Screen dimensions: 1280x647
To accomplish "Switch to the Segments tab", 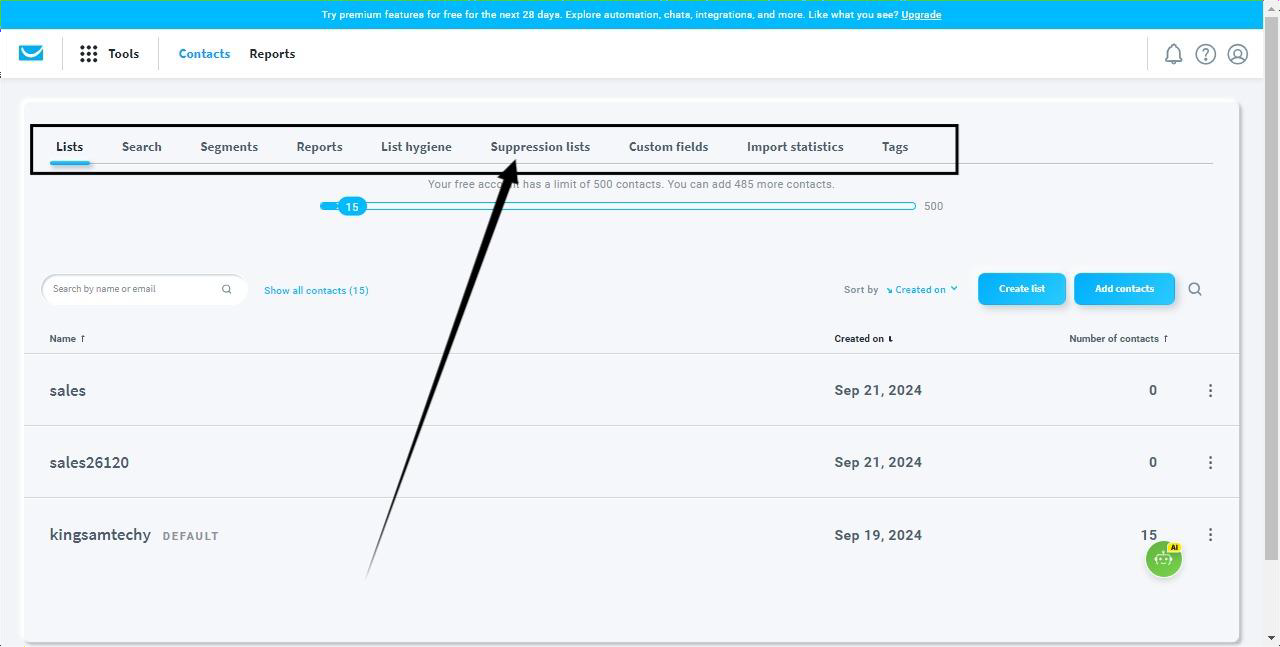I will click(229, 147).
